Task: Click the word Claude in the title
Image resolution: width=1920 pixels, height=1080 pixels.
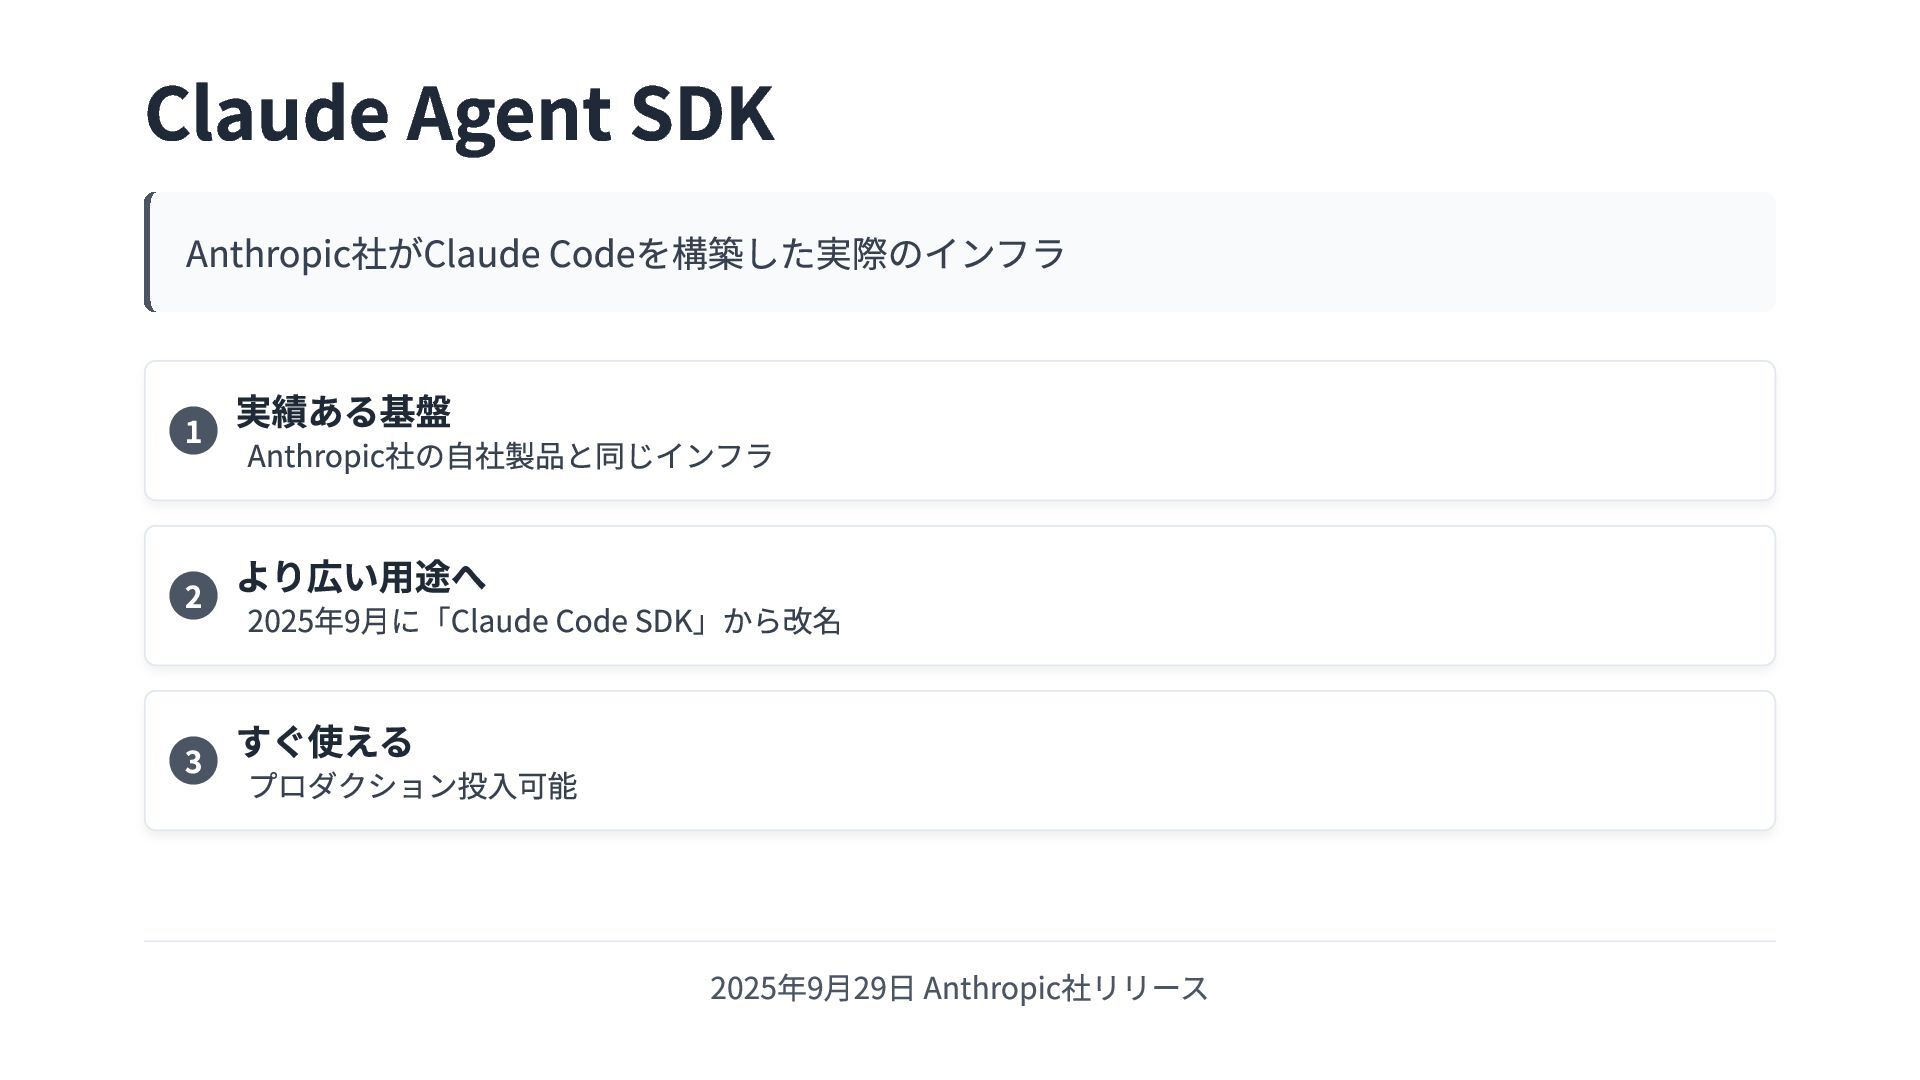Action: point(267,112)
